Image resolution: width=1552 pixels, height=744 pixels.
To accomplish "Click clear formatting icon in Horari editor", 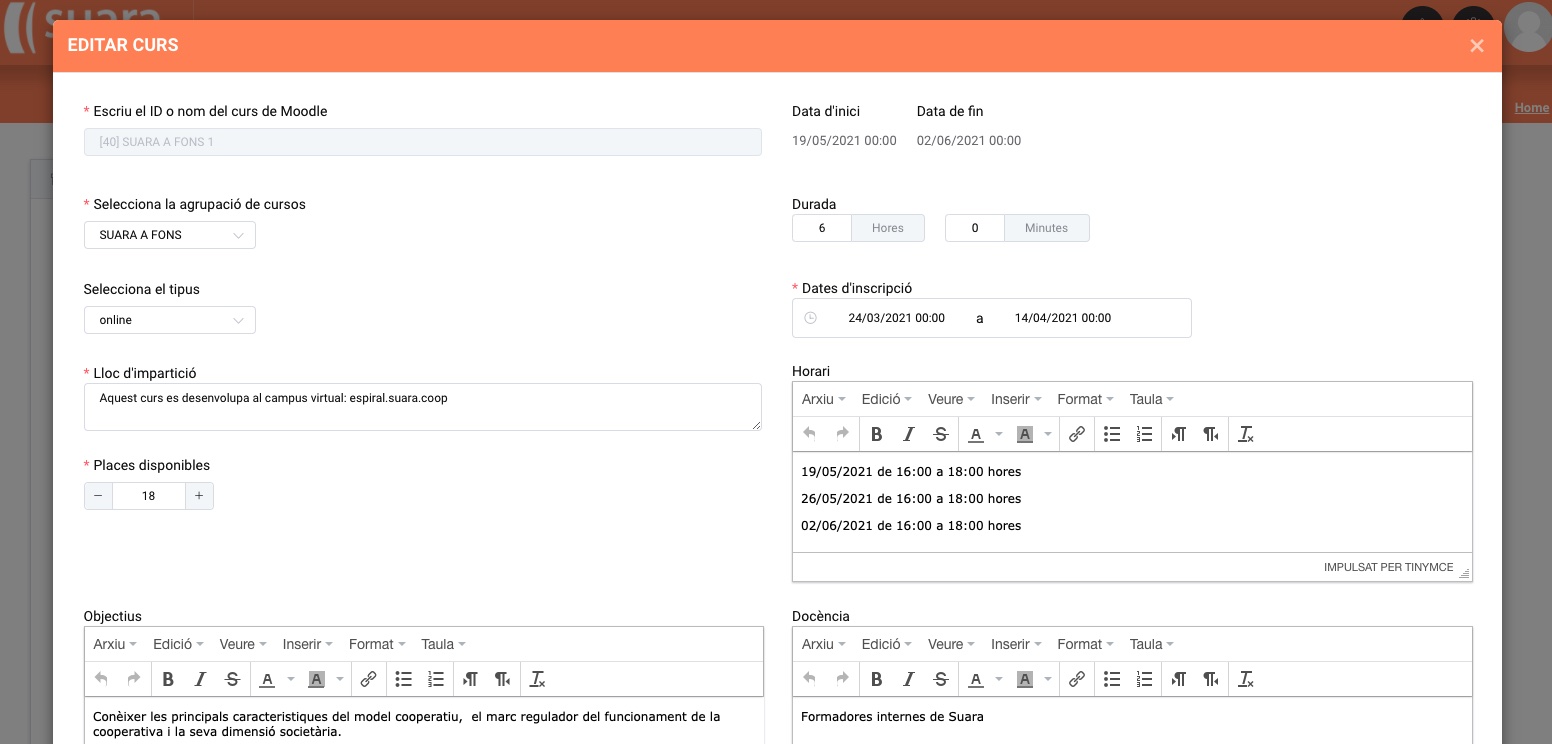I will [1245, 434].
